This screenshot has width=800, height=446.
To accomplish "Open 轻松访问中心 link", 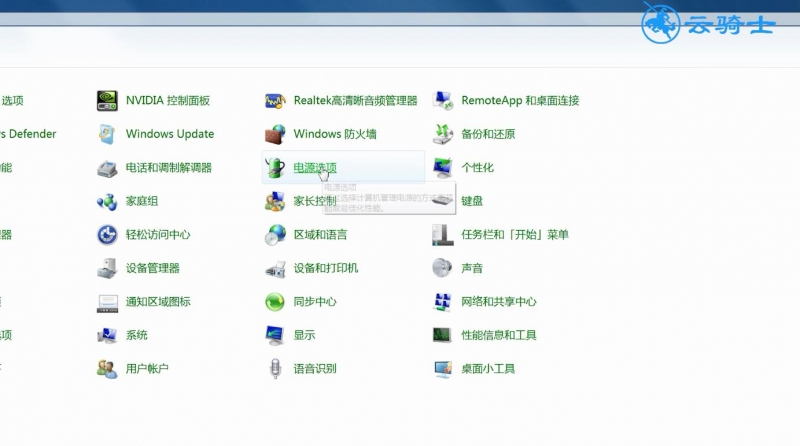I will [158, 235].
